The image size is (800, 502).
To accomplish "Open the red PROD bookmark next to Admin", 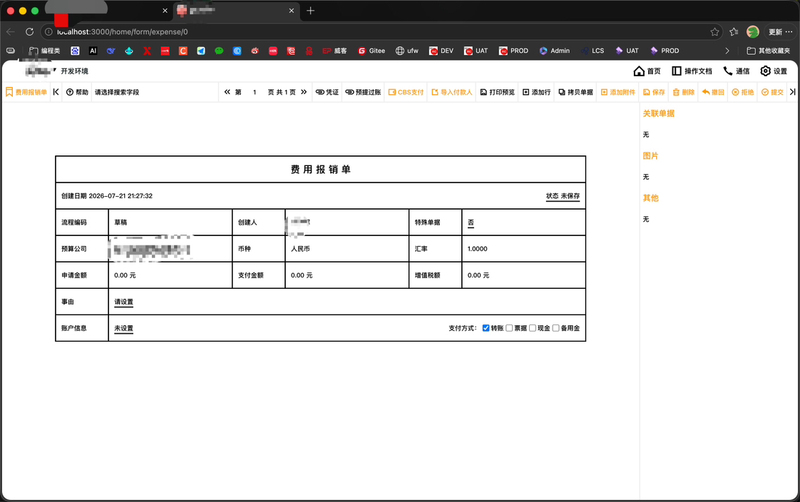I will [514, 51].
